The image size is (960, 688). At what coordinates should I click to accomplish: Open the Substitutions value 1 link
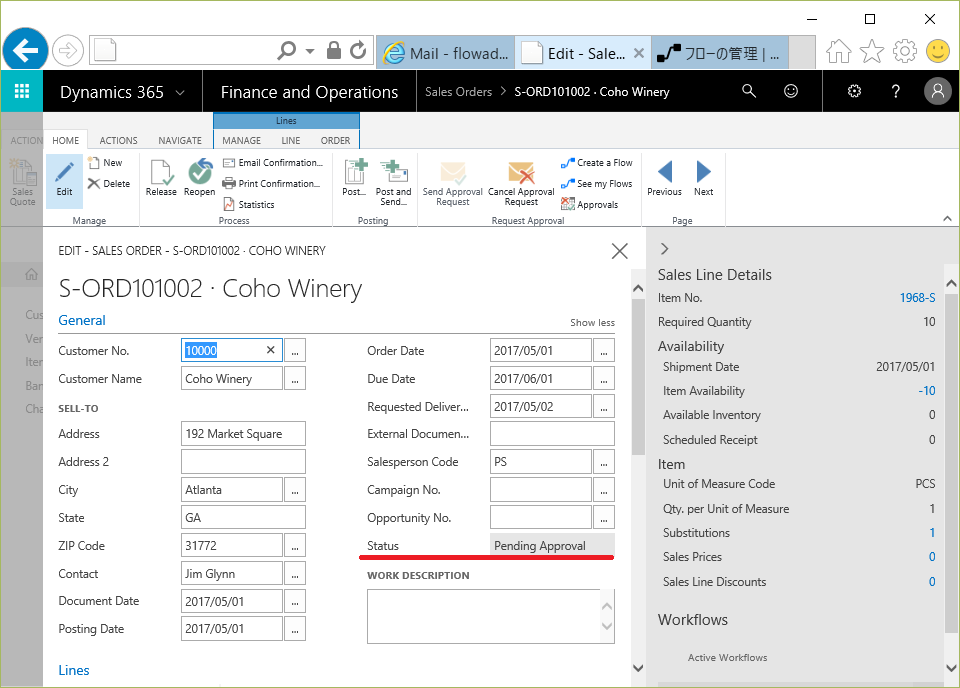tap(932, 533)
